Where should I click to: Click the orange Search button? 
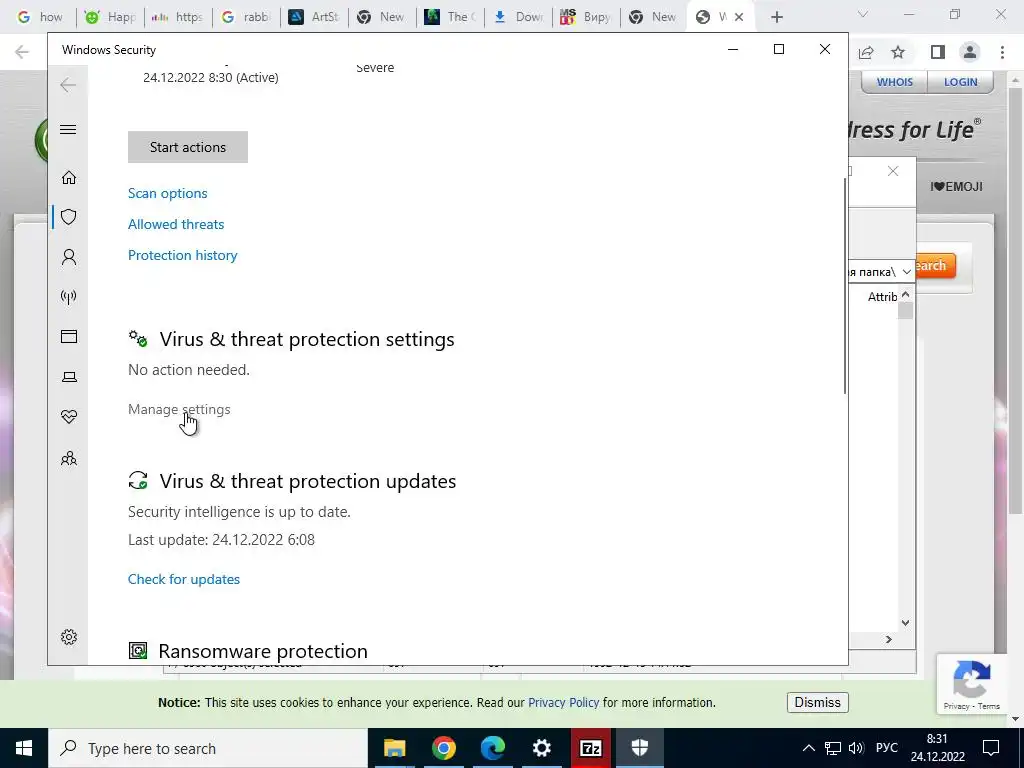935,266
